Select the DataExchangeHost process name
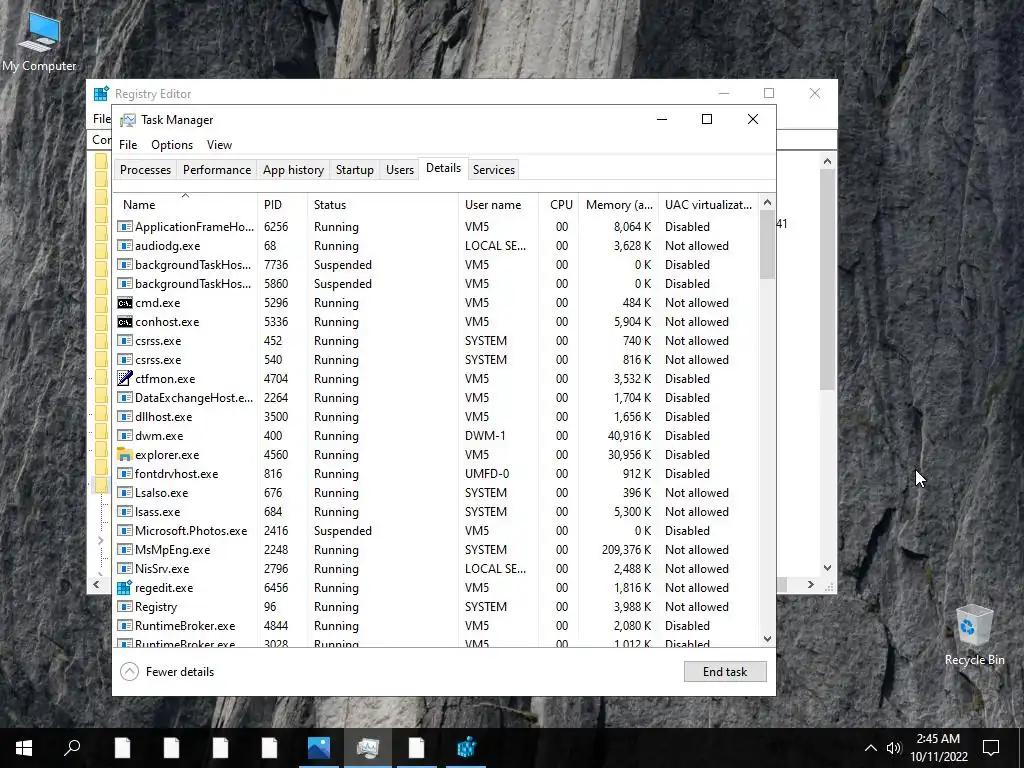The width and height of the screenshot is (1024, 768). (x=194, y=398)
